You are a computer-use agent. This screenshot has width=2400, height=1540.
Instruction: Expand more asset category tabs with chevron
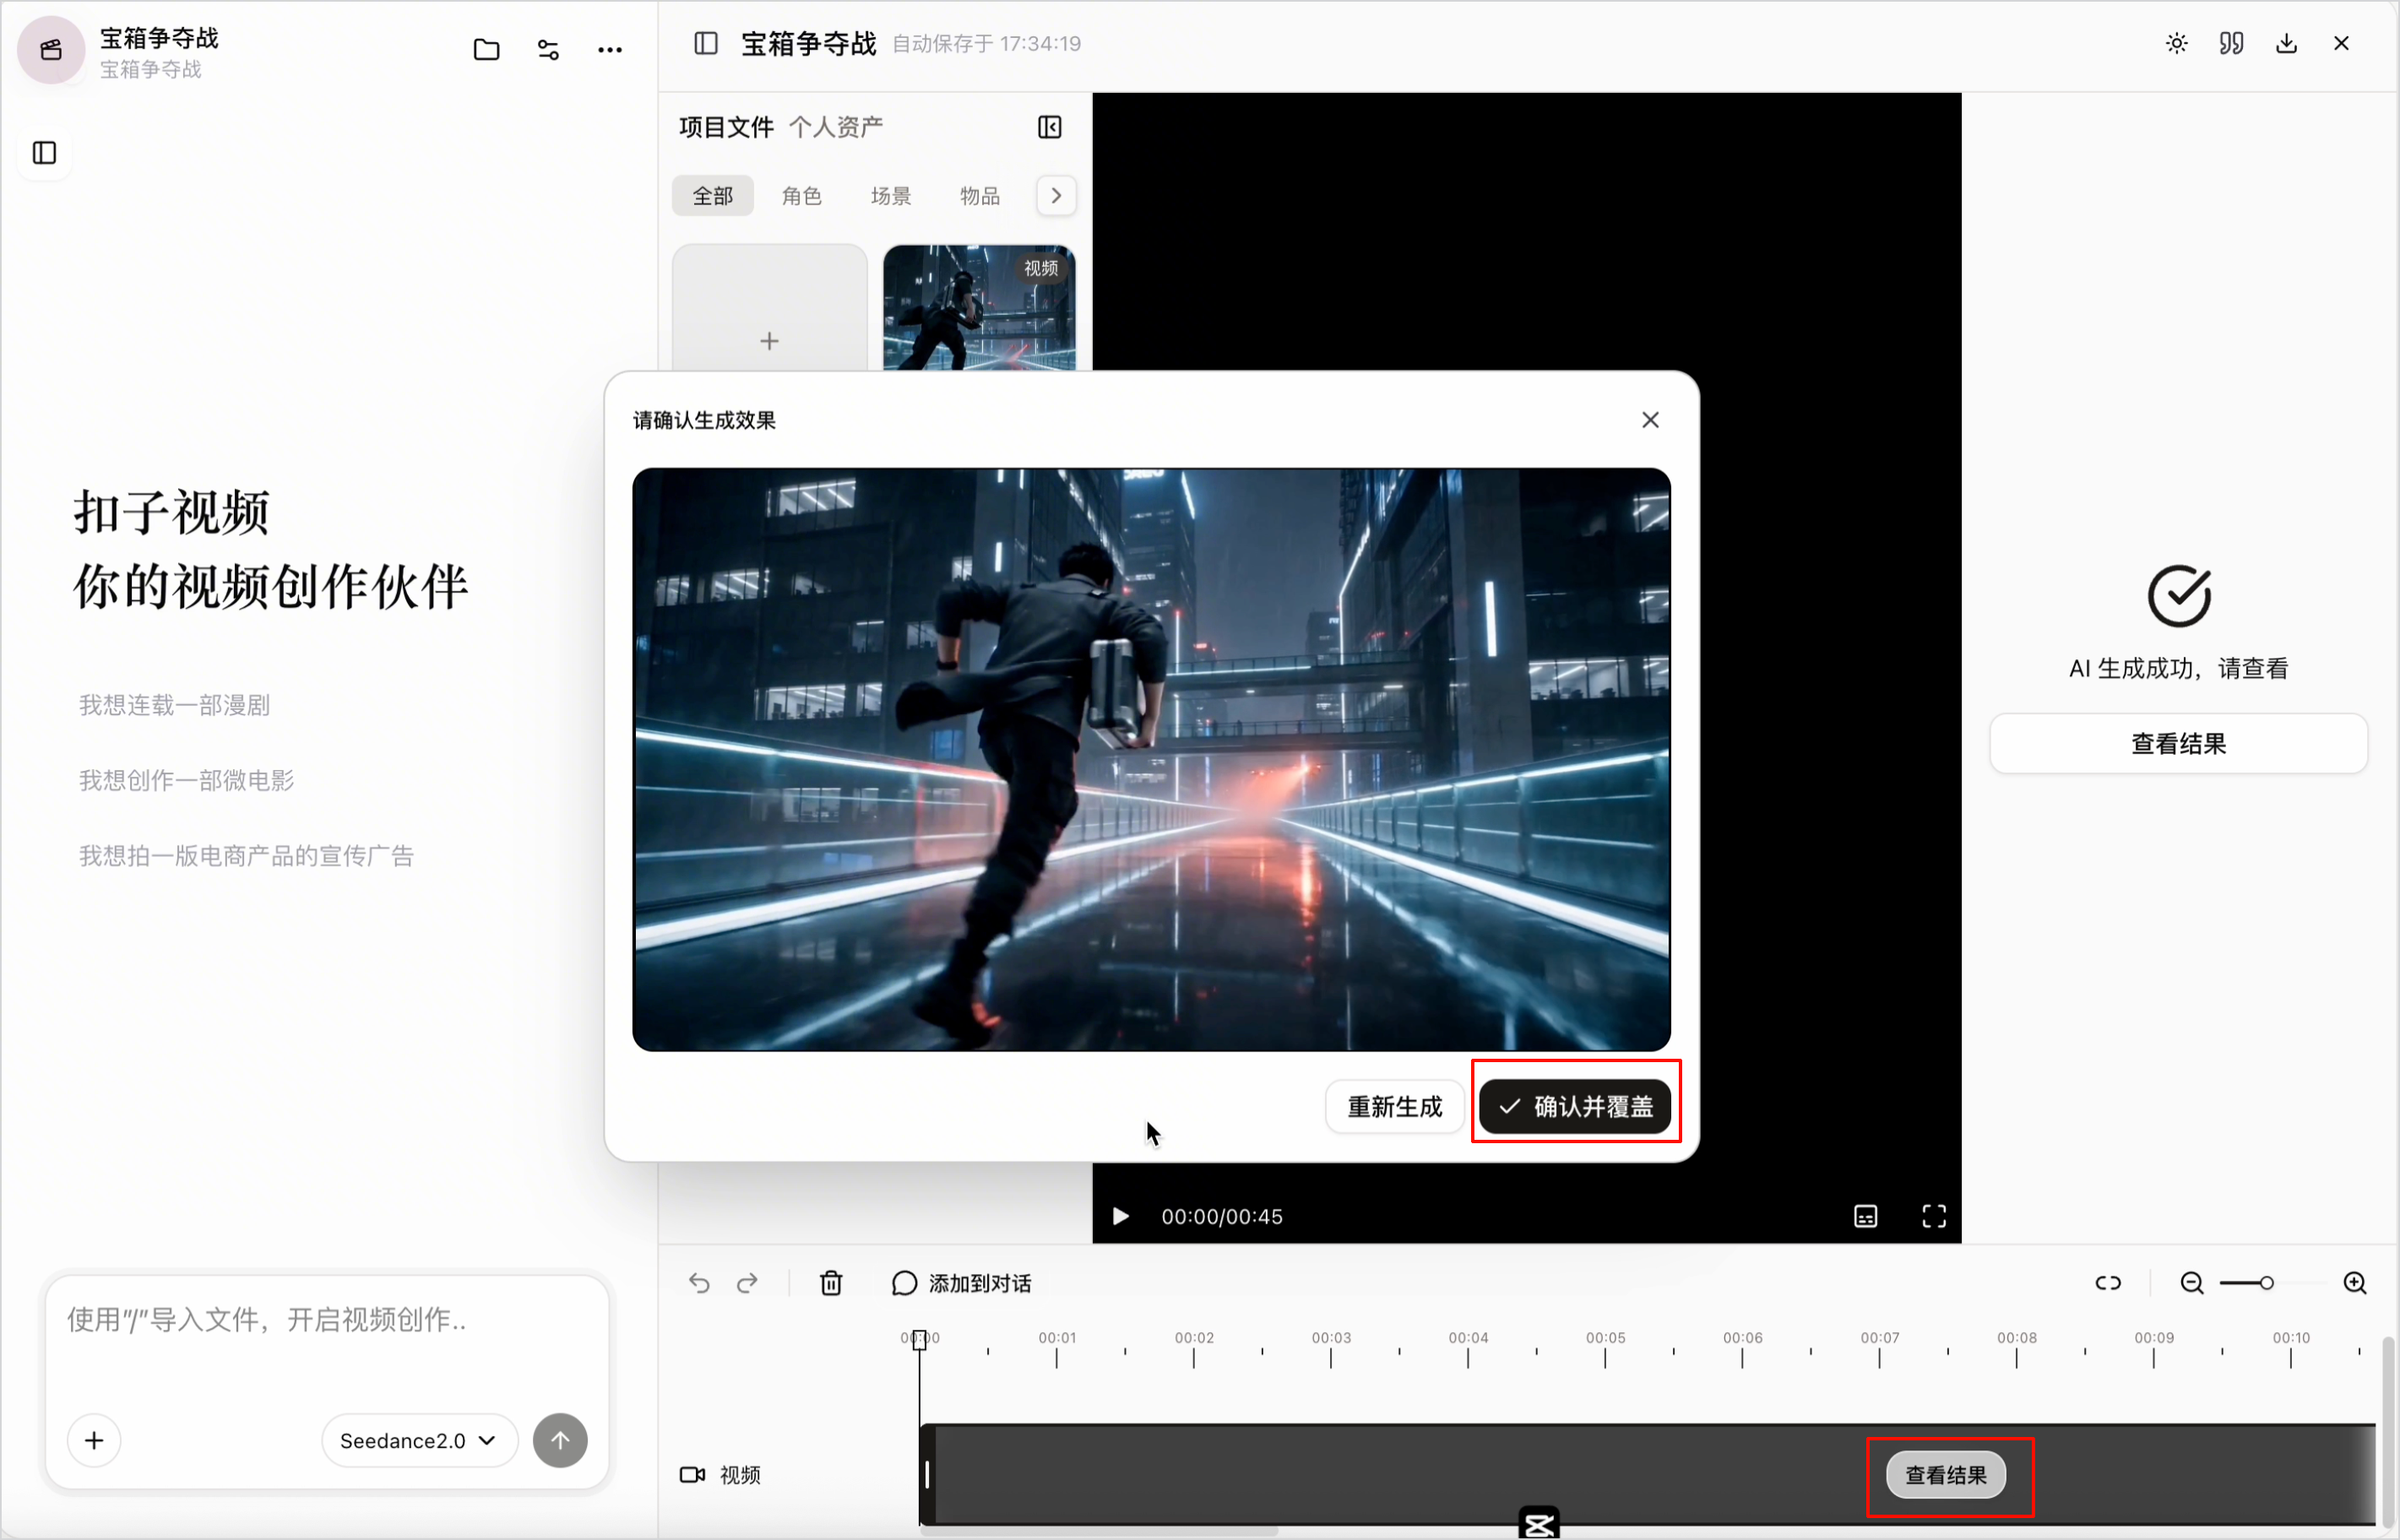1056,196
